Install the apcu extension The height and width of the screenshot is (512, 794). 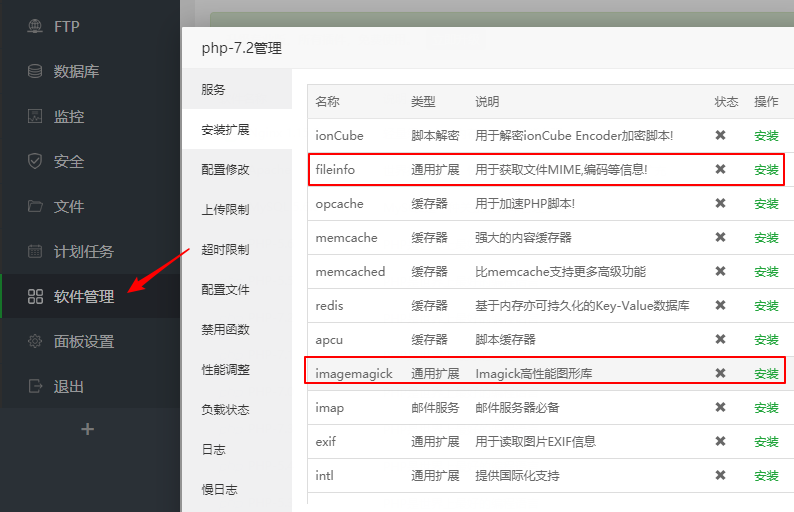coord(766,339)
